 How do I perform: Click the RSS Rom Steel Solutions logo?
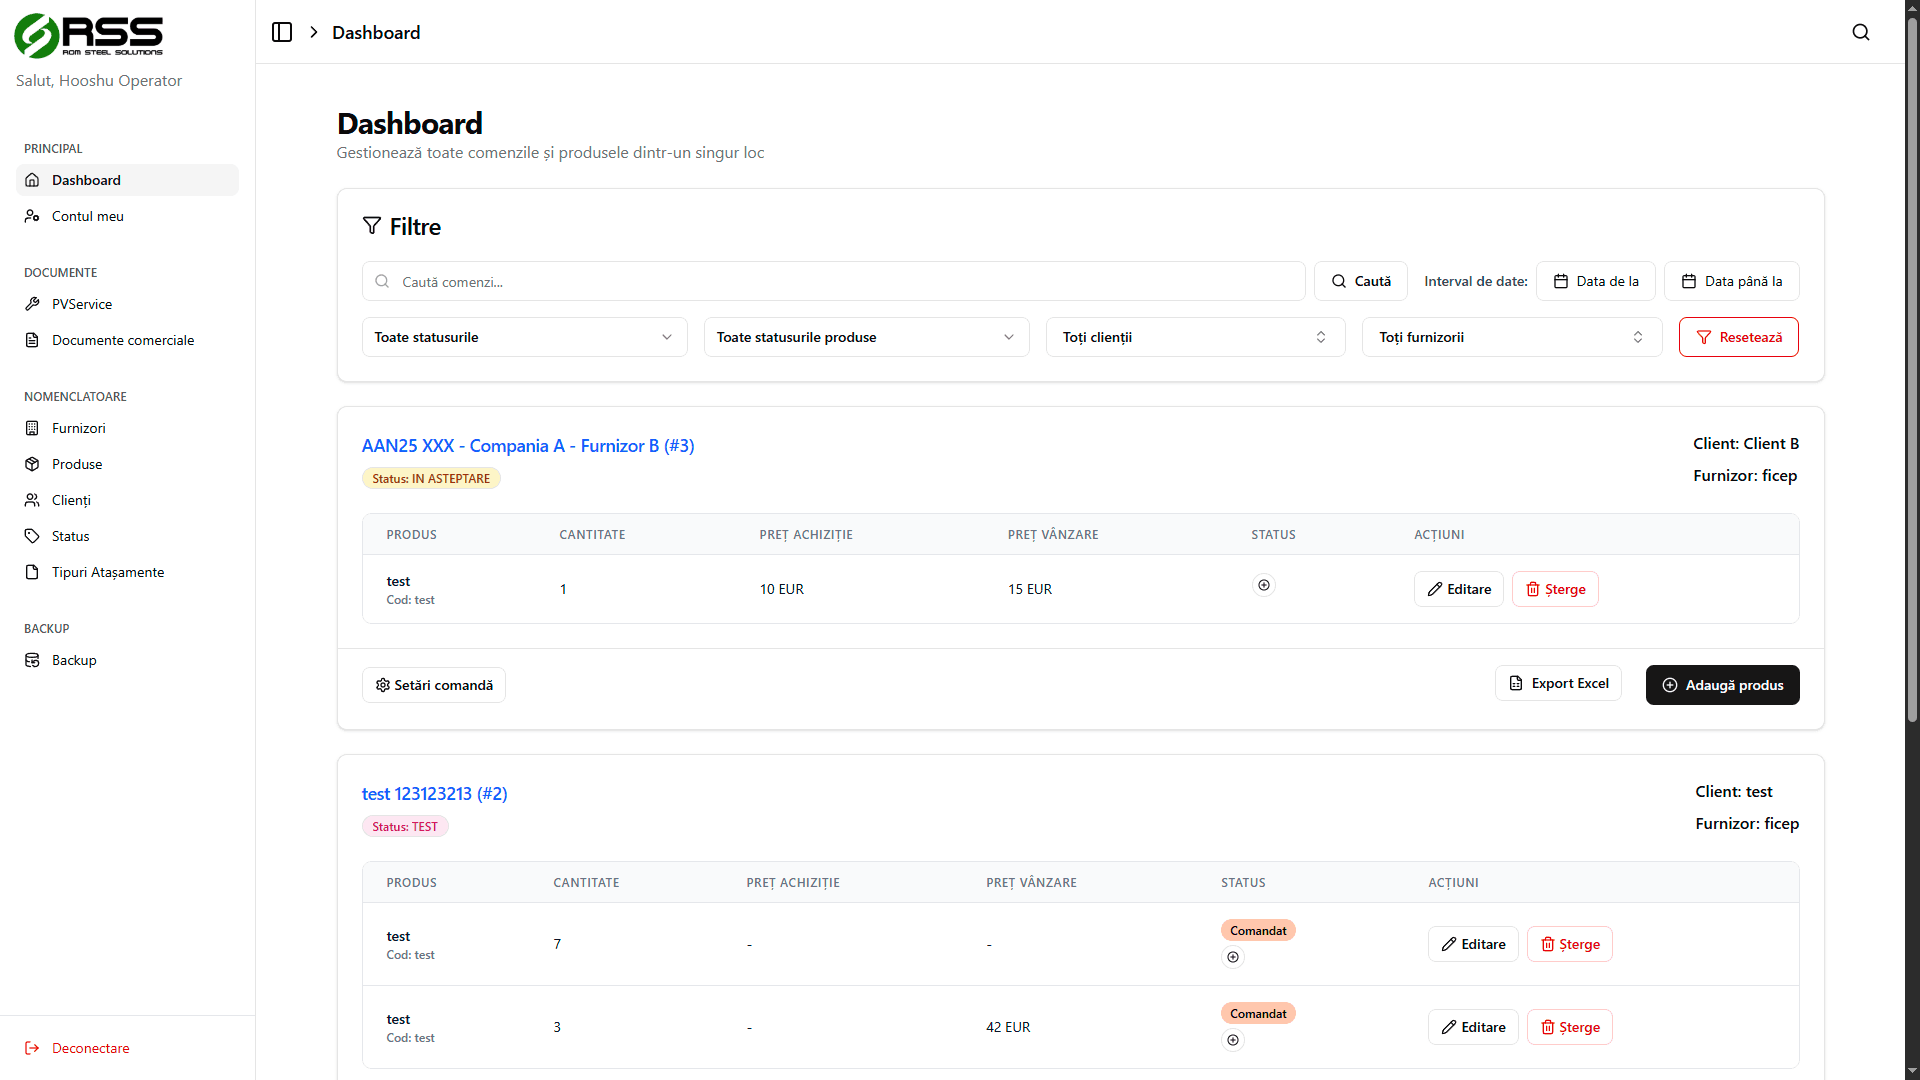[x=89, y=36]
